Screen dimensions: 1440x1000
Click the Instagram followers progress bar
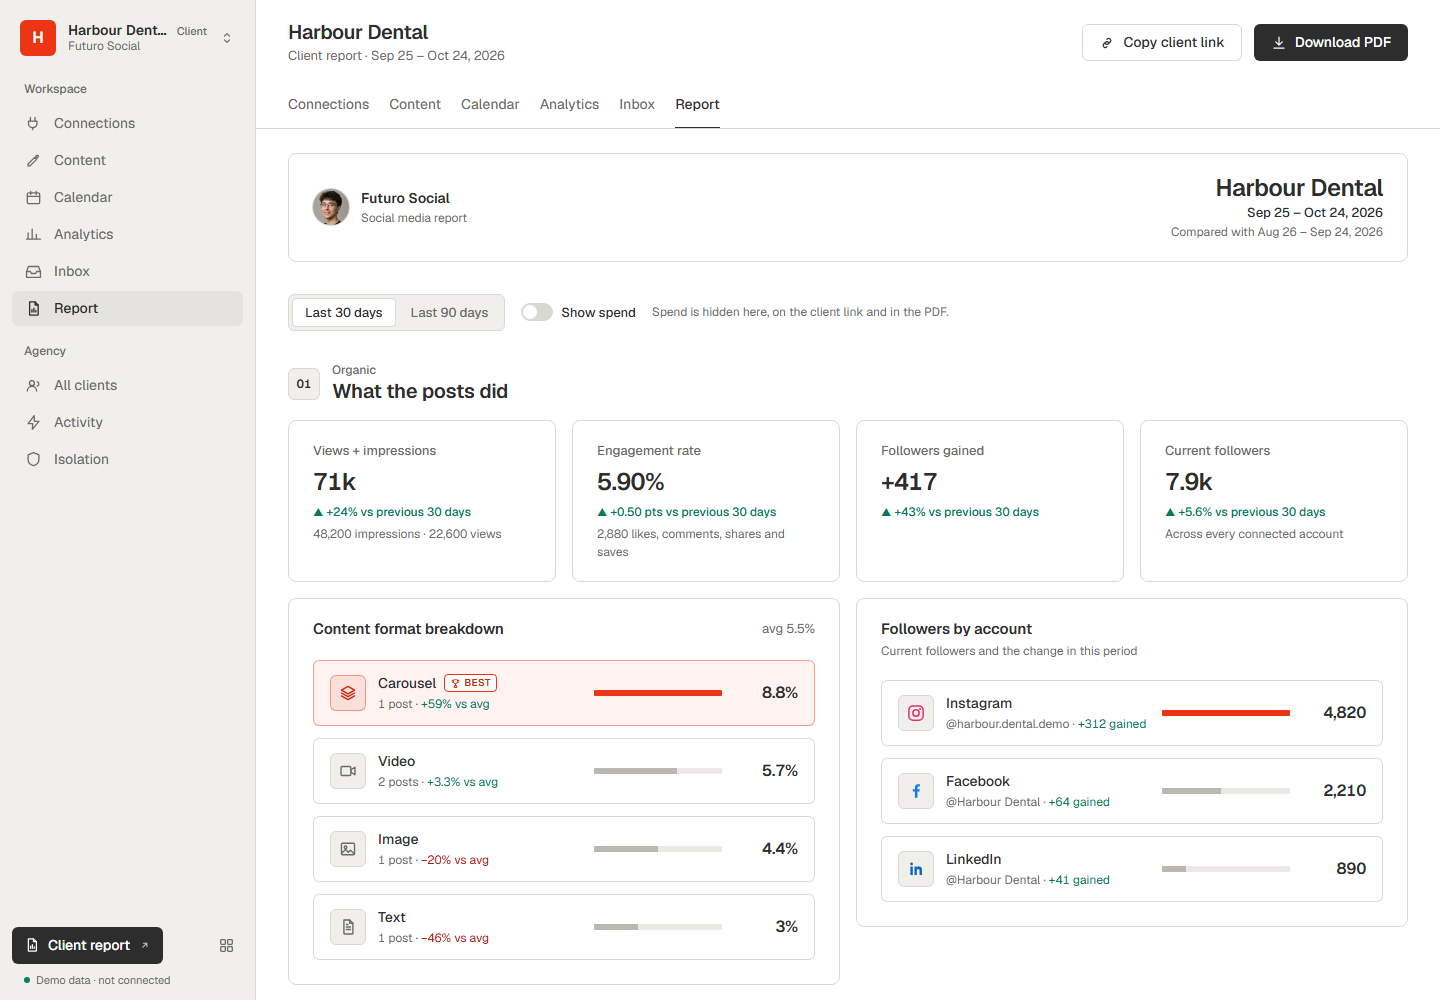coord(1226,713)
